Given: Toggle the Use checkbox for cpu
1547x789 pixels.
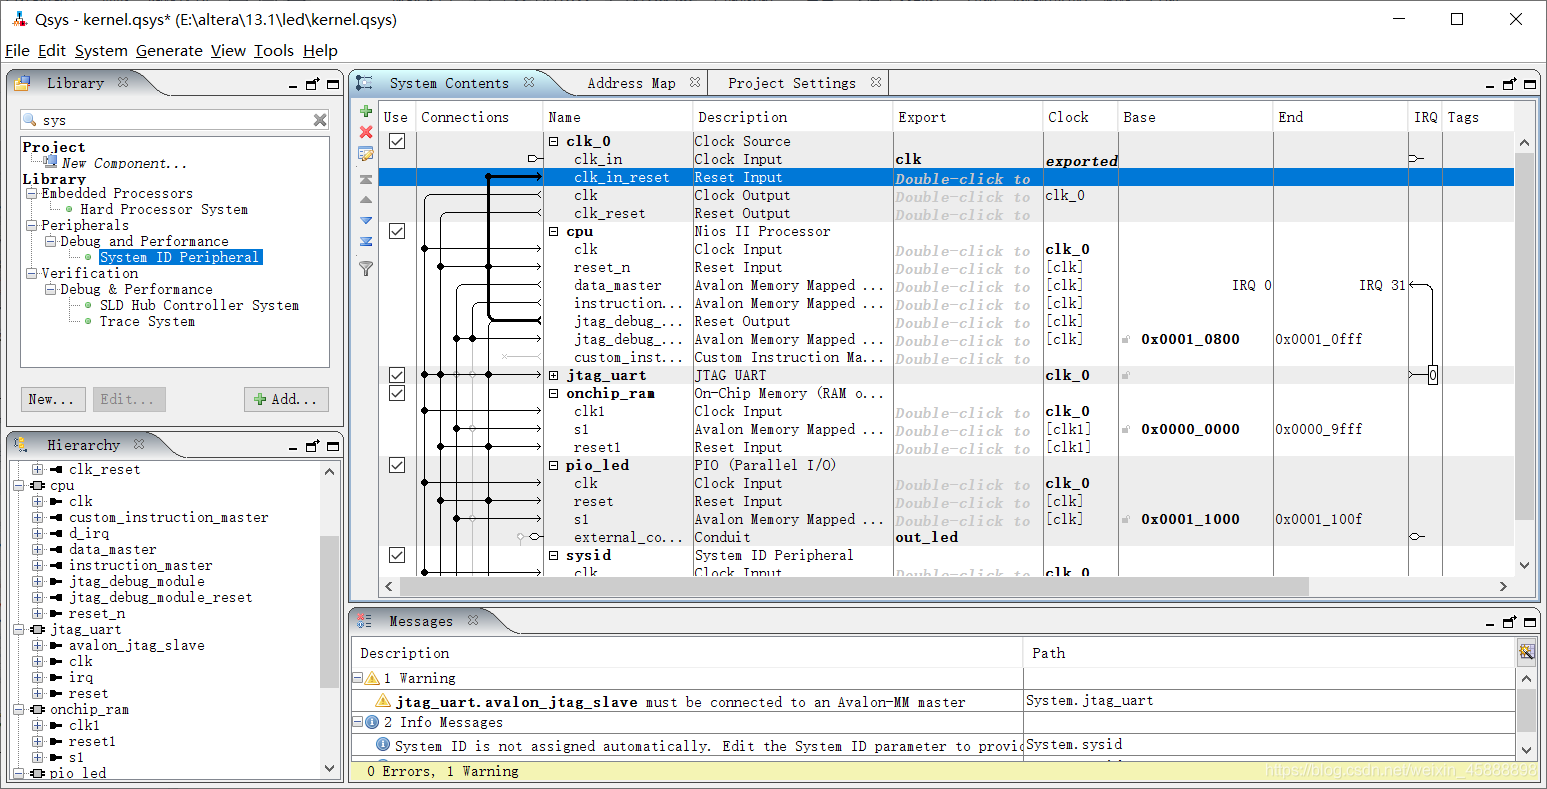Looking at the screenshot, I should click(397, 231).
